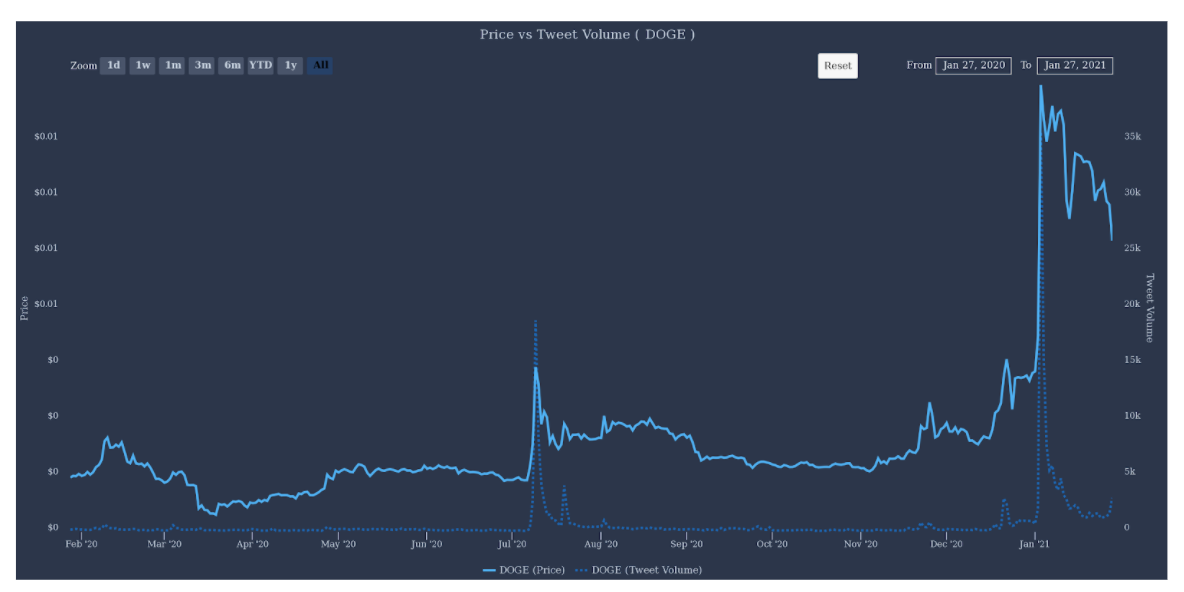
Task: Click the July 2020 tweet volume spike peak
Action: tap(535, 322)
